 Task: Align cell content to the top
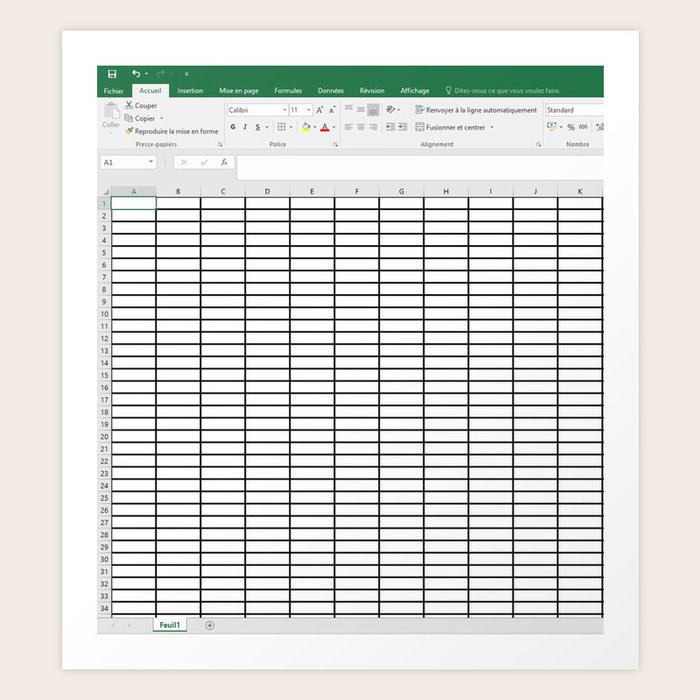[349, 109]
